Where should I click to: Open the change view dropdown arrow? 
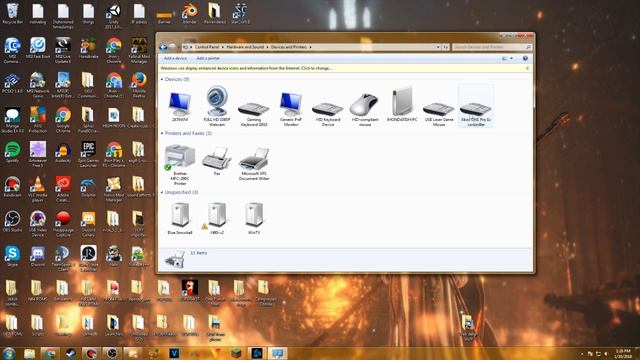[511, 59]
